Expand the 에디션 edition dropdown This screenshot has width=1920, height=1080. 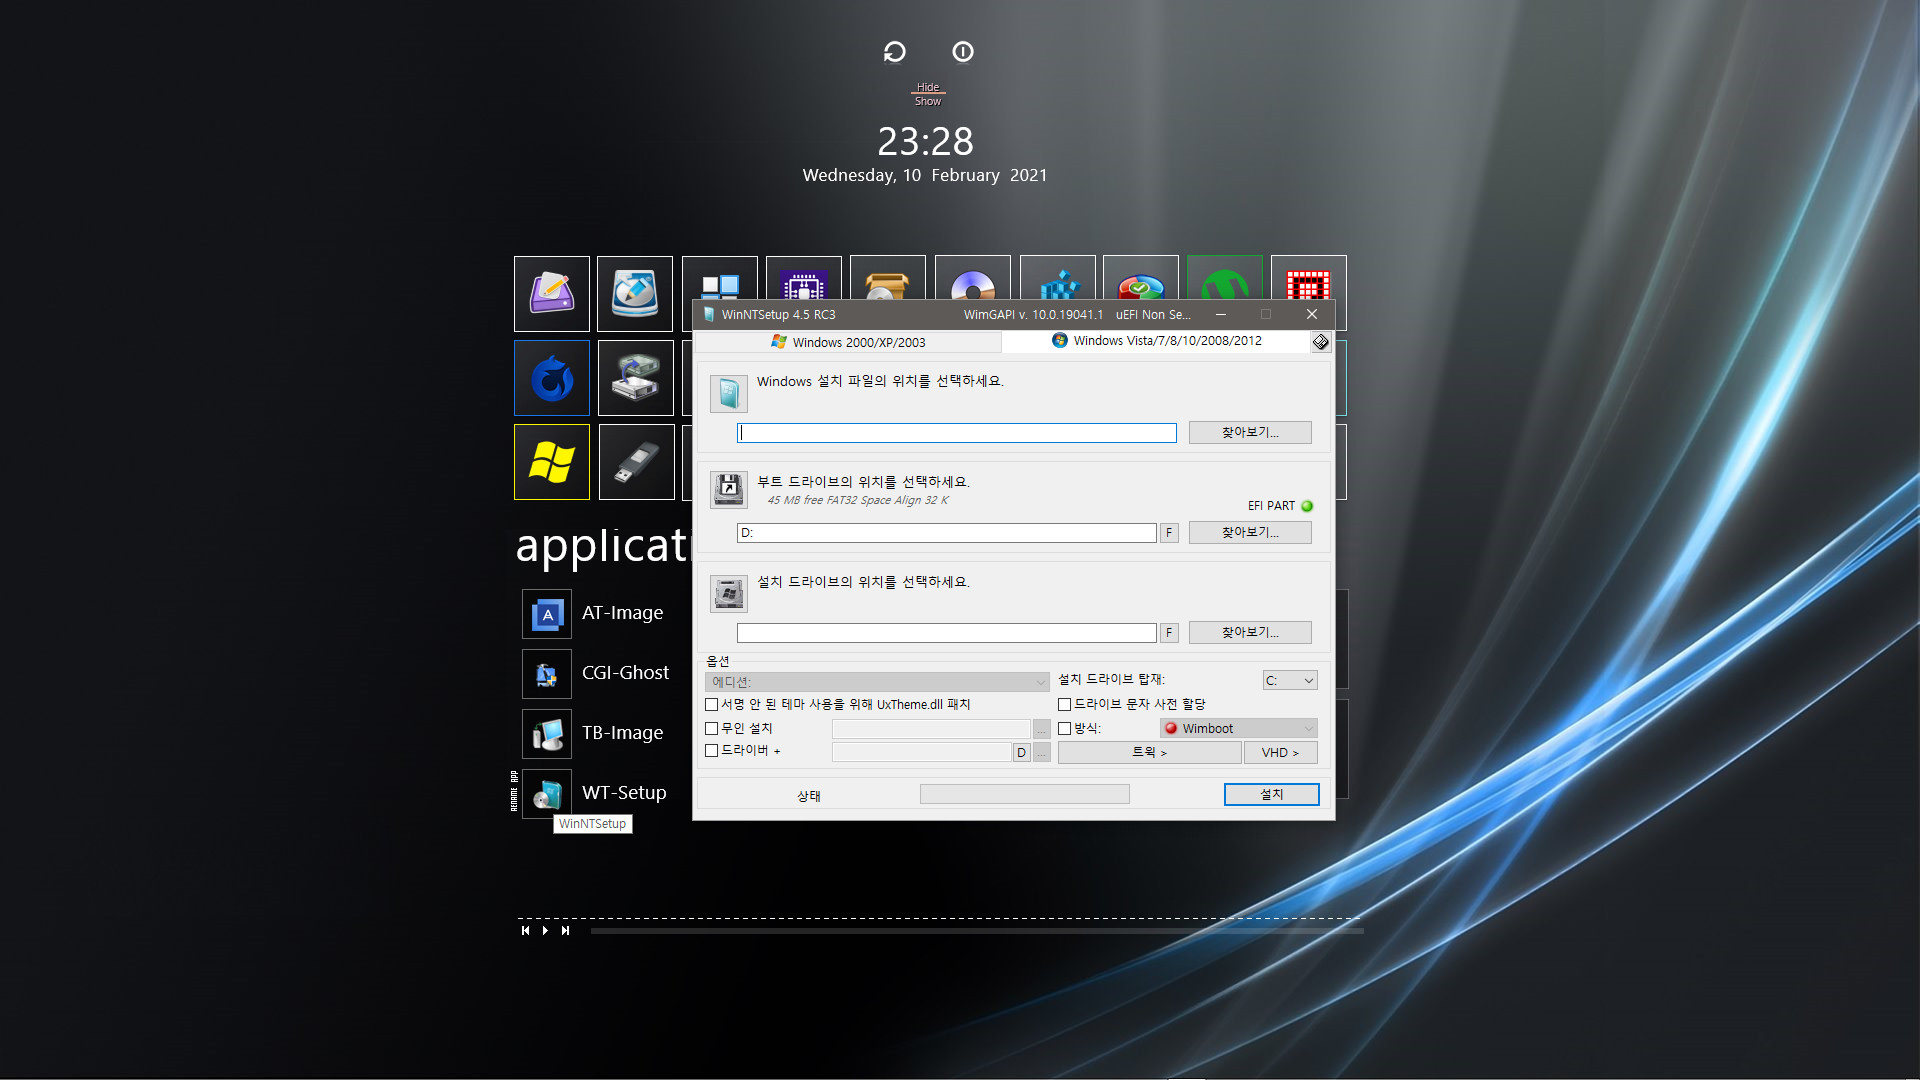point(877,682)
